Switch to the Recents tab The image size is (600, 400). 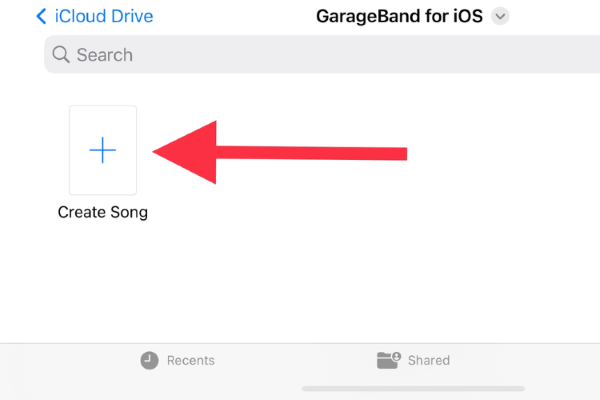(178, 360)
